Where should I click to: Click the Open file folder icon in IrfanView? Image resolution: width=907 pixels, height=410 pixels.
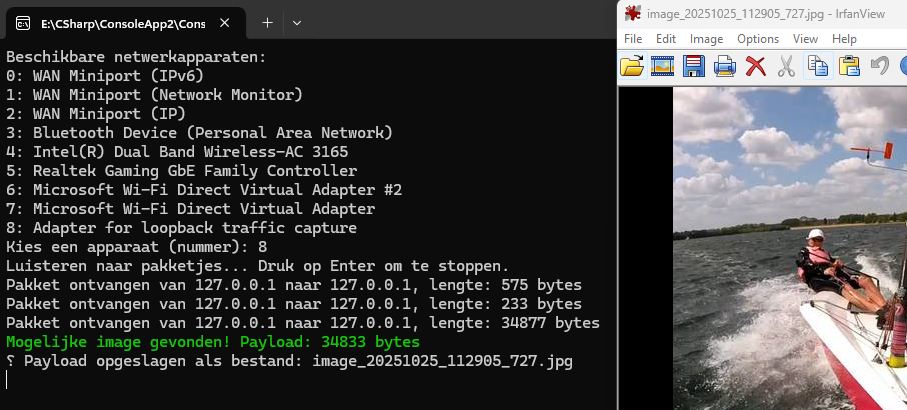(632, 67)
